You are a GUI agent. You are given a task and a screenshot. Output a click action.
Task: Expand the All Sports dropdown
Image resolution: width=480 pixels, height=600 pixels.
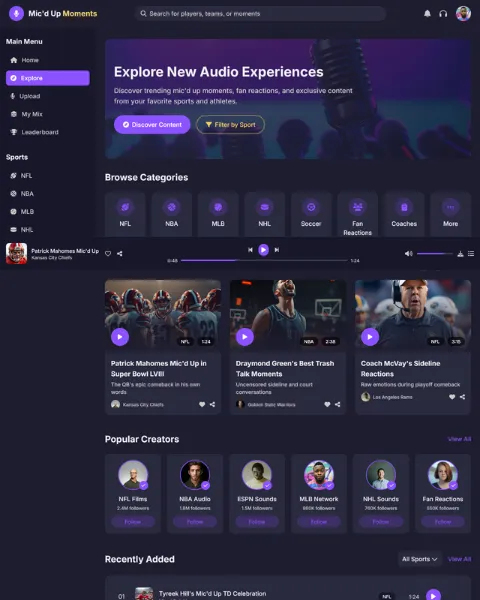tap(420, 559)
